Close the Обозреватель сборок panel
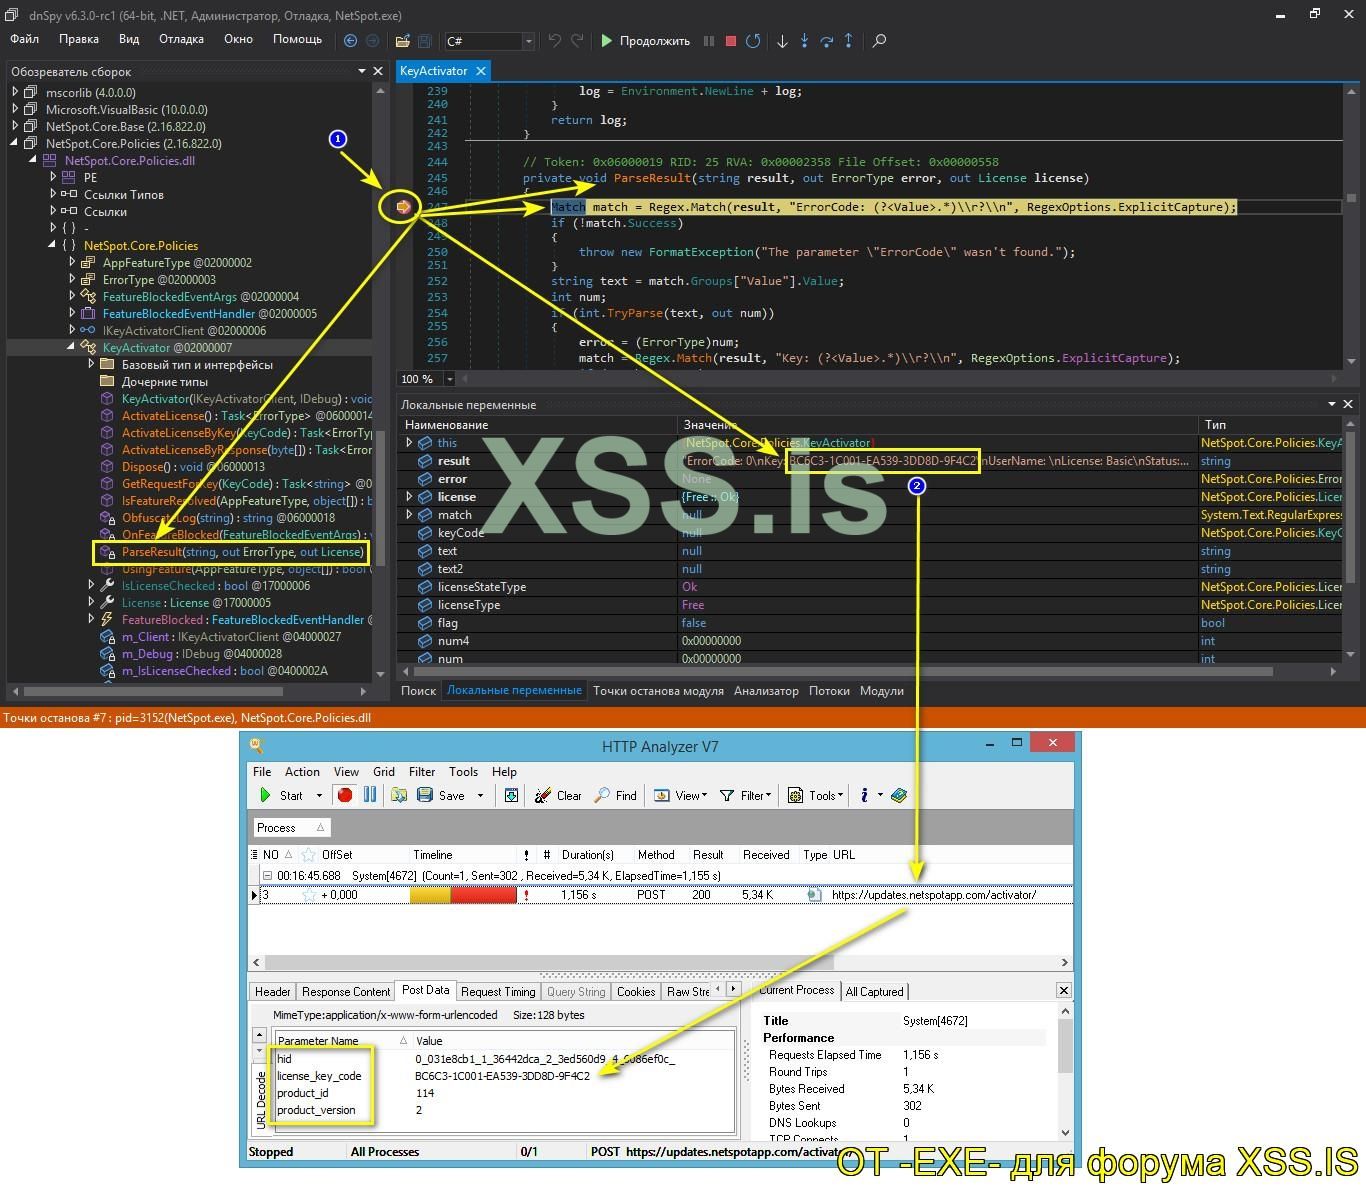The height and width of the screenshot is (1188, 1366). (x=378, y=71)
